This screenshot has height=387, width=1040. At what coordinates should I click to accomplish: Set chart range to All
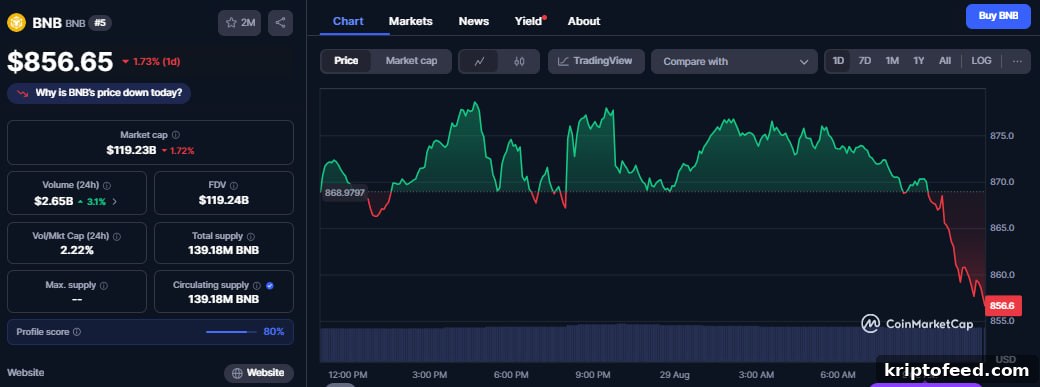[945, 61]
